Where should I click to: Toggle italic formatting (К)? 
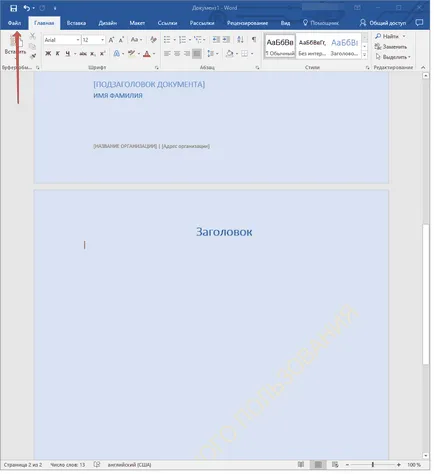[58, 53]
